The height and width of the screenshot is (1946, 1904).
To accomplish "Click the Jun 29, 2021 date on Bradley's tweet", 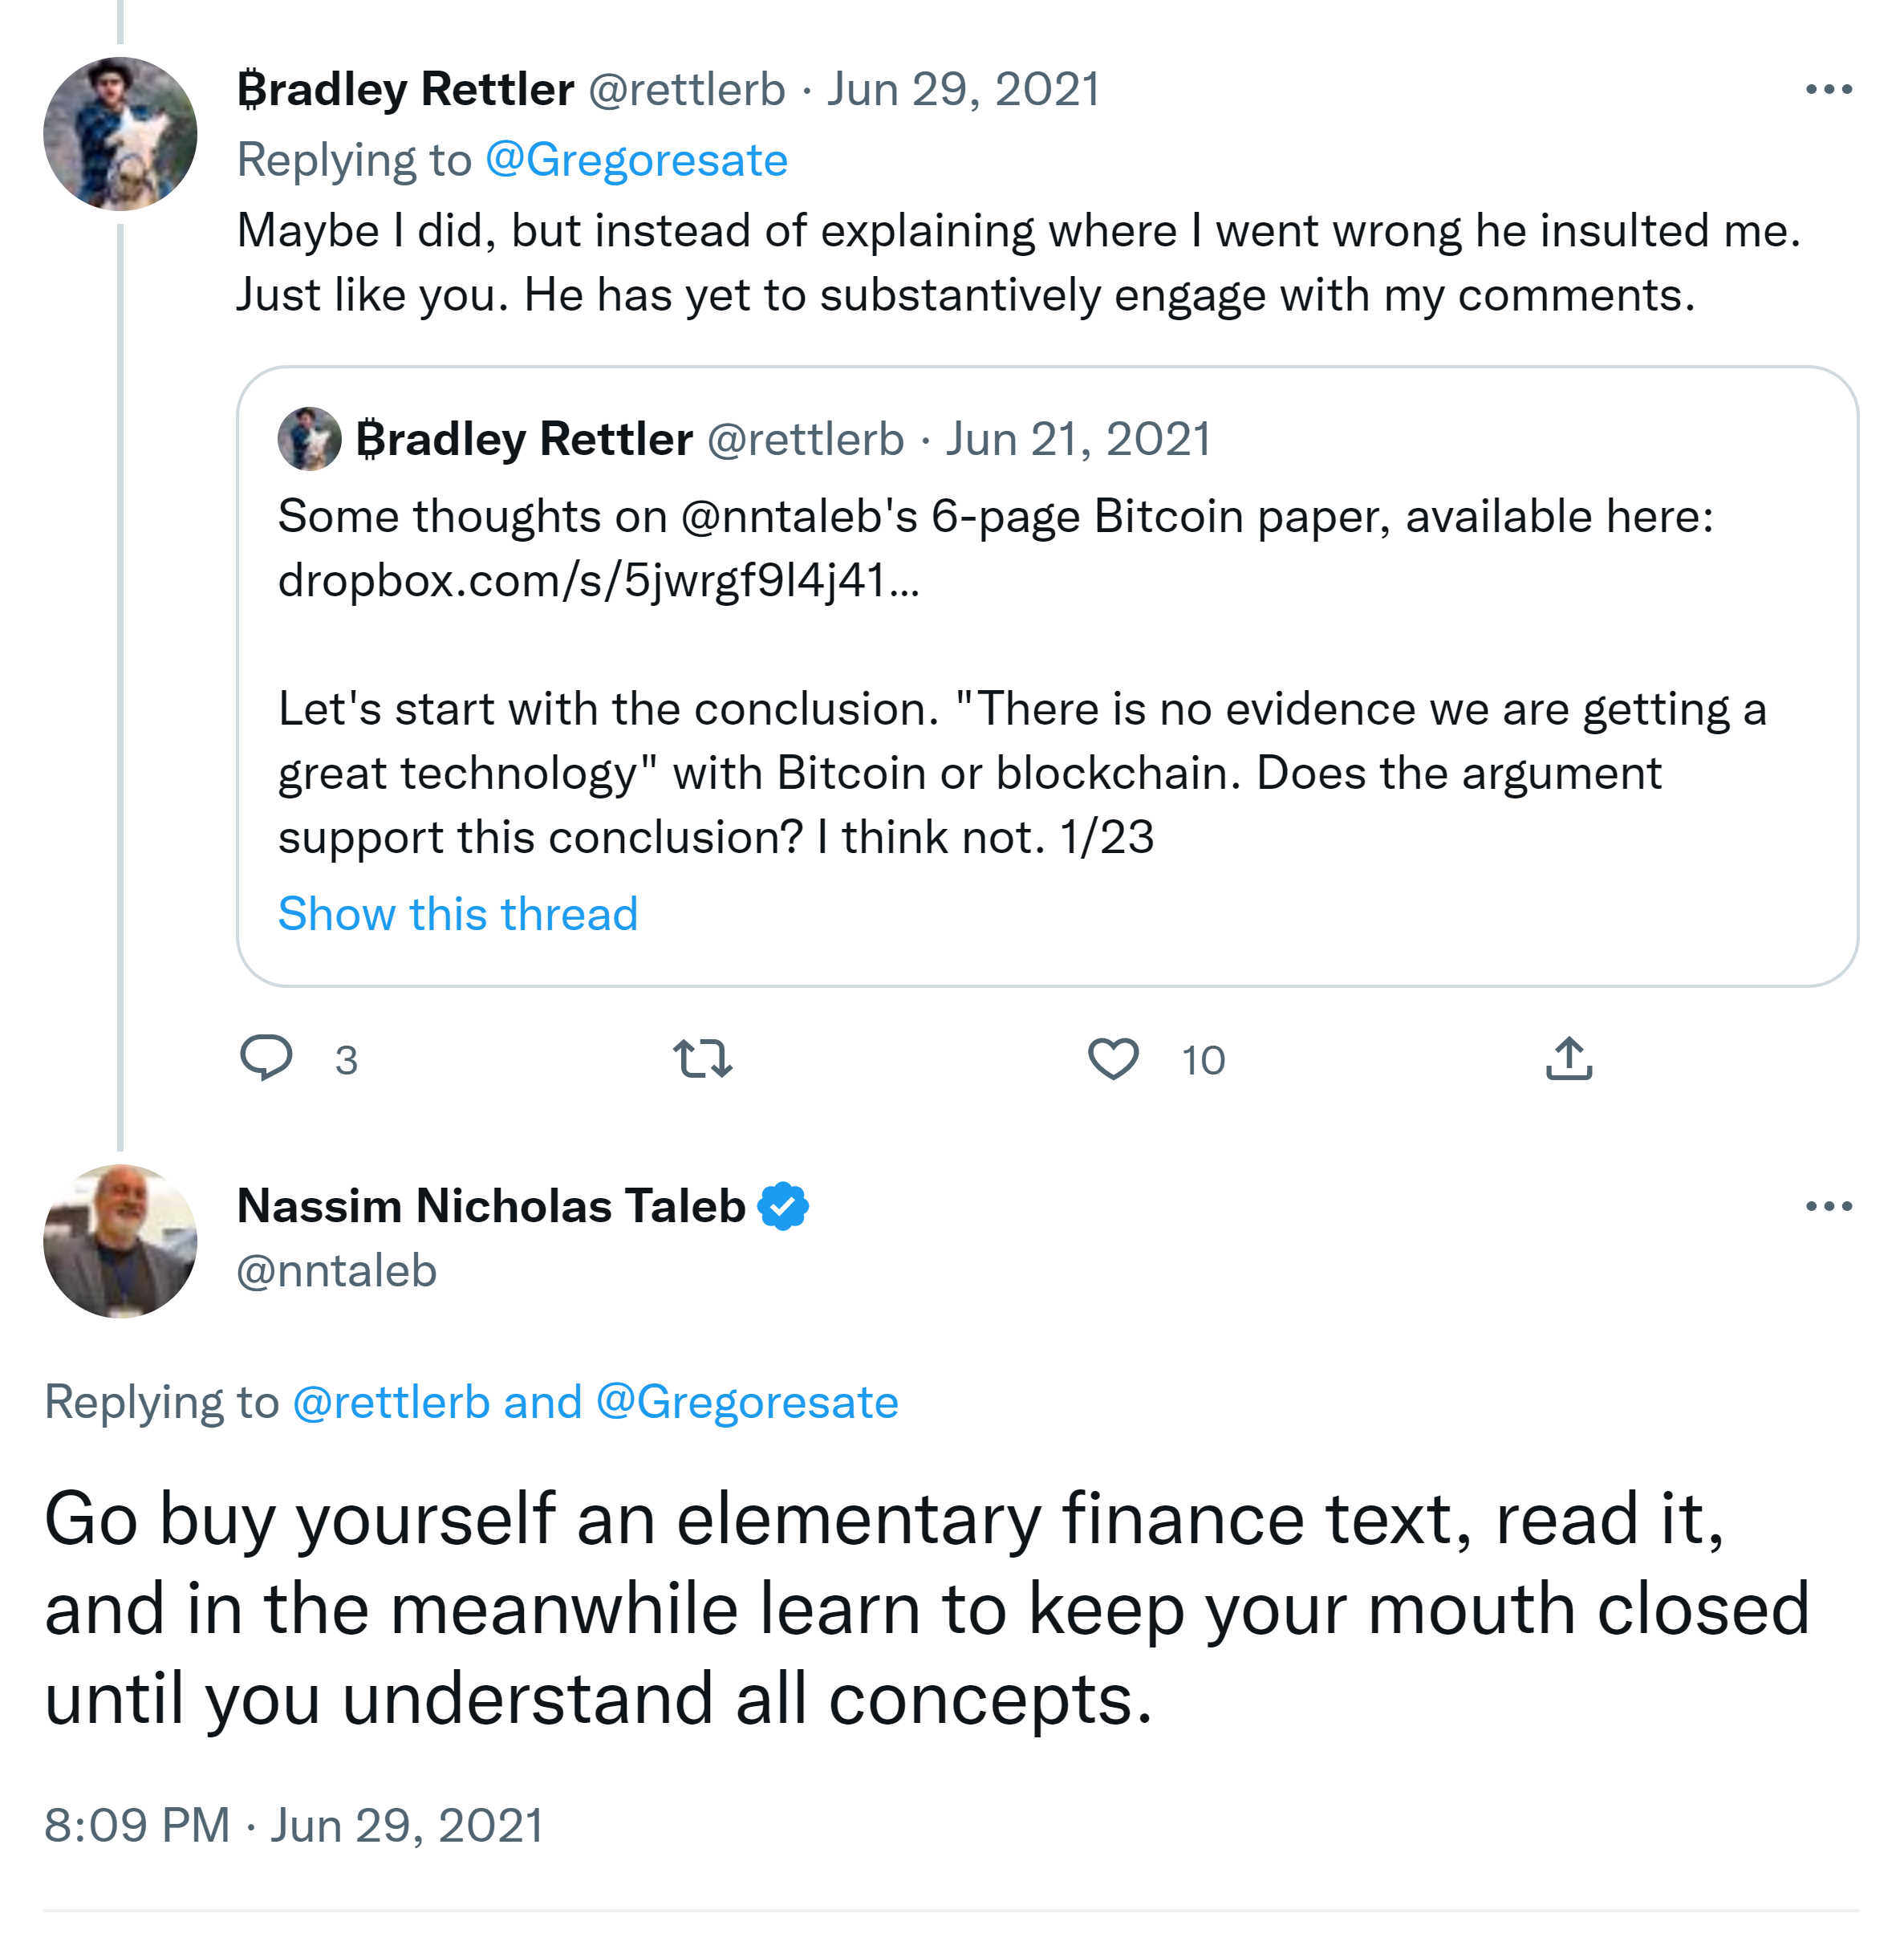I will click(x=963, y=90).
